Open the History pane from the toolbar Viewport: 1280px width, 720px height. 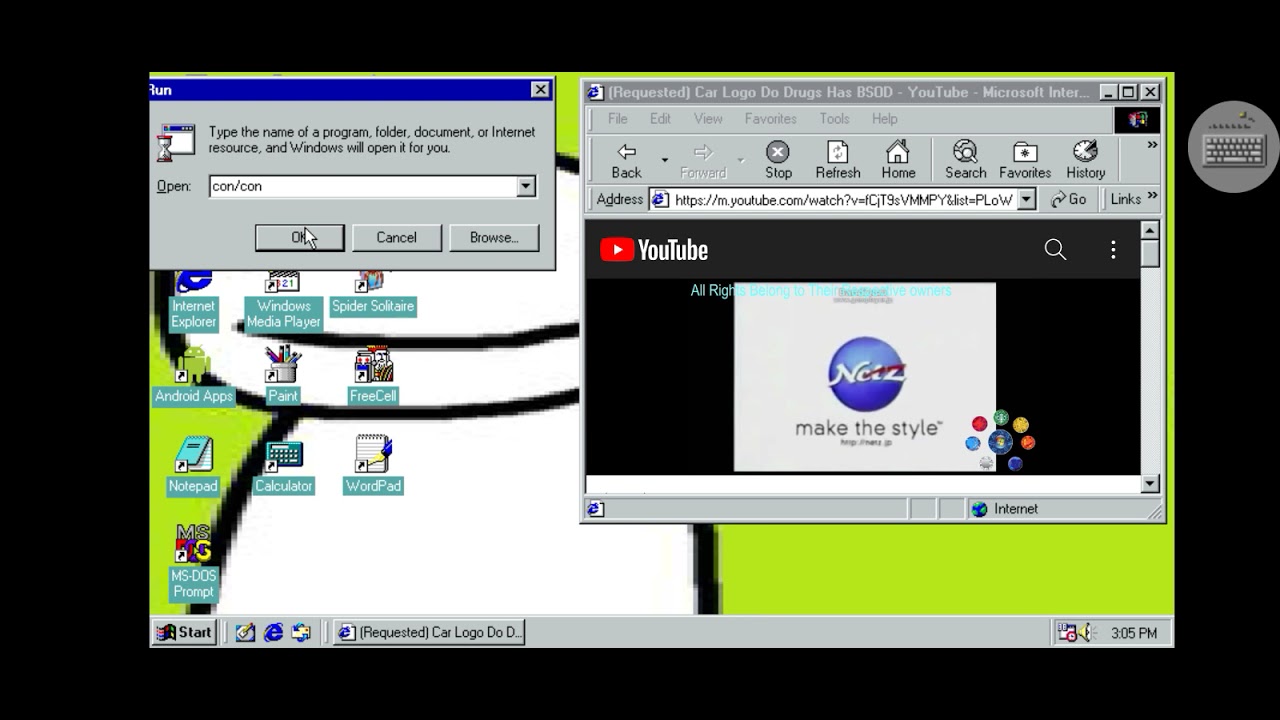(x=1085, y=160)
